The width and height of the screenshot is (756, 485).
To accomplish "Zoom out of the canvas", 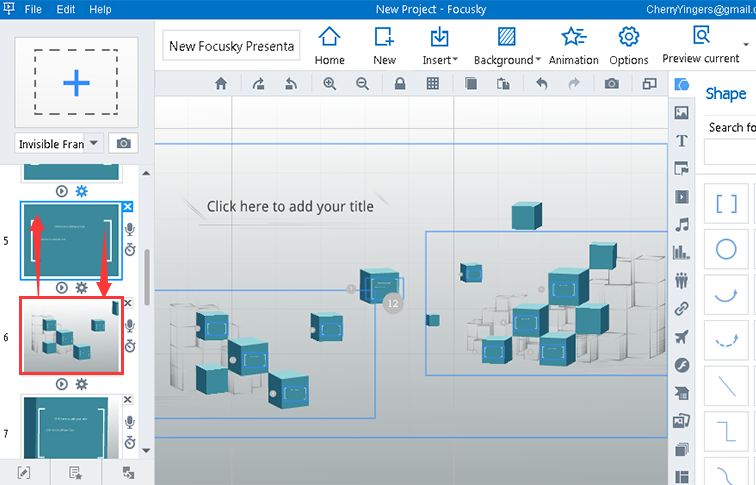I will [363, 84].
